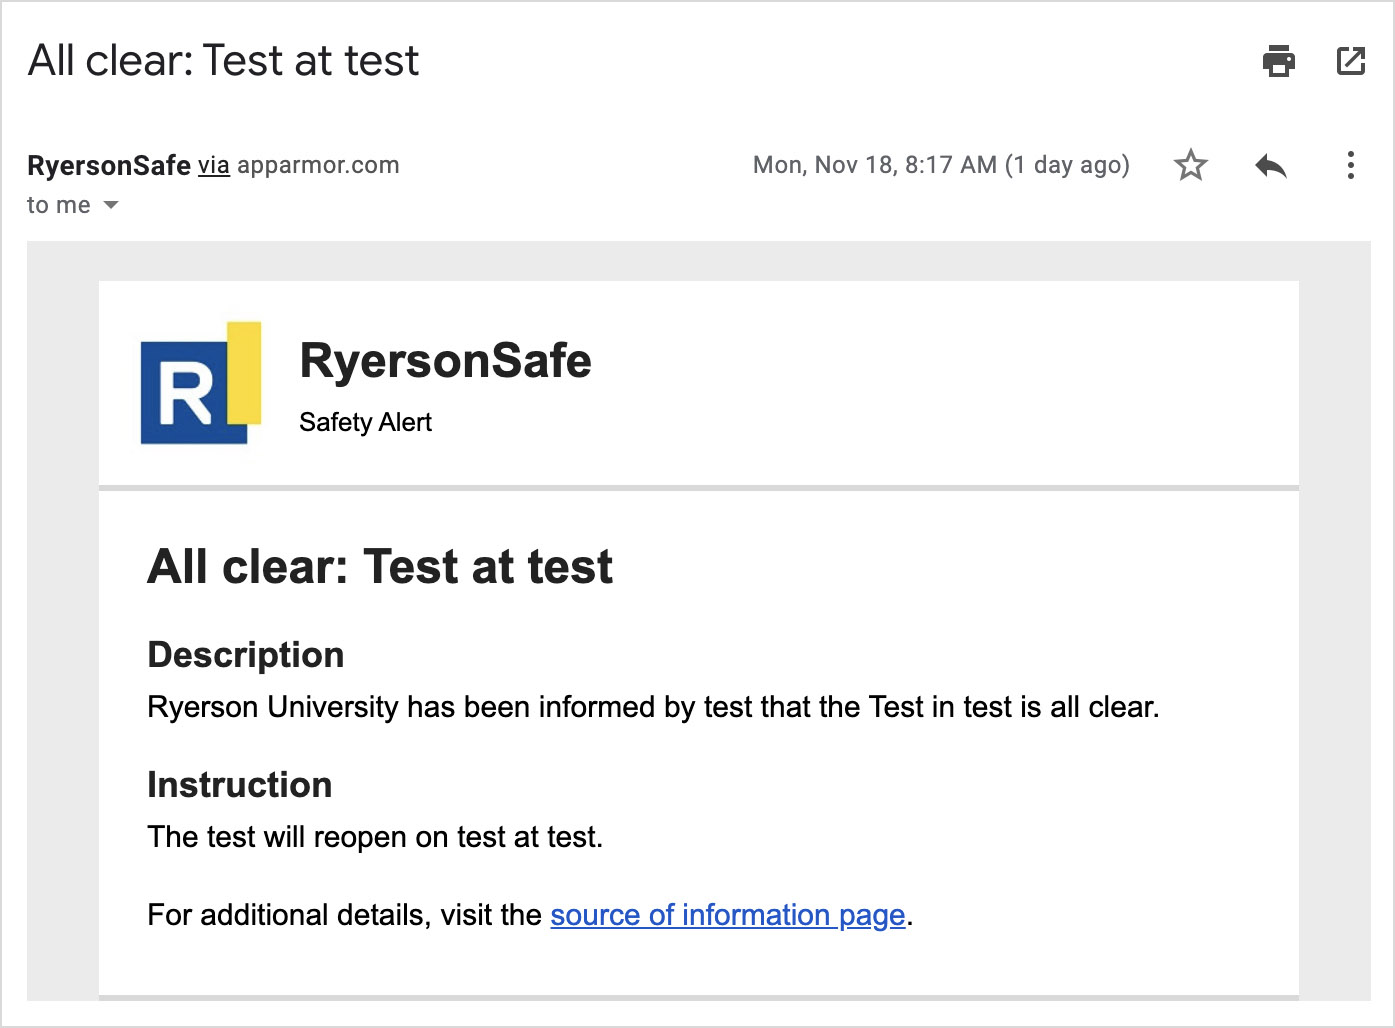
Task: Click the apparmor.com via link
Action: (318, 164)
